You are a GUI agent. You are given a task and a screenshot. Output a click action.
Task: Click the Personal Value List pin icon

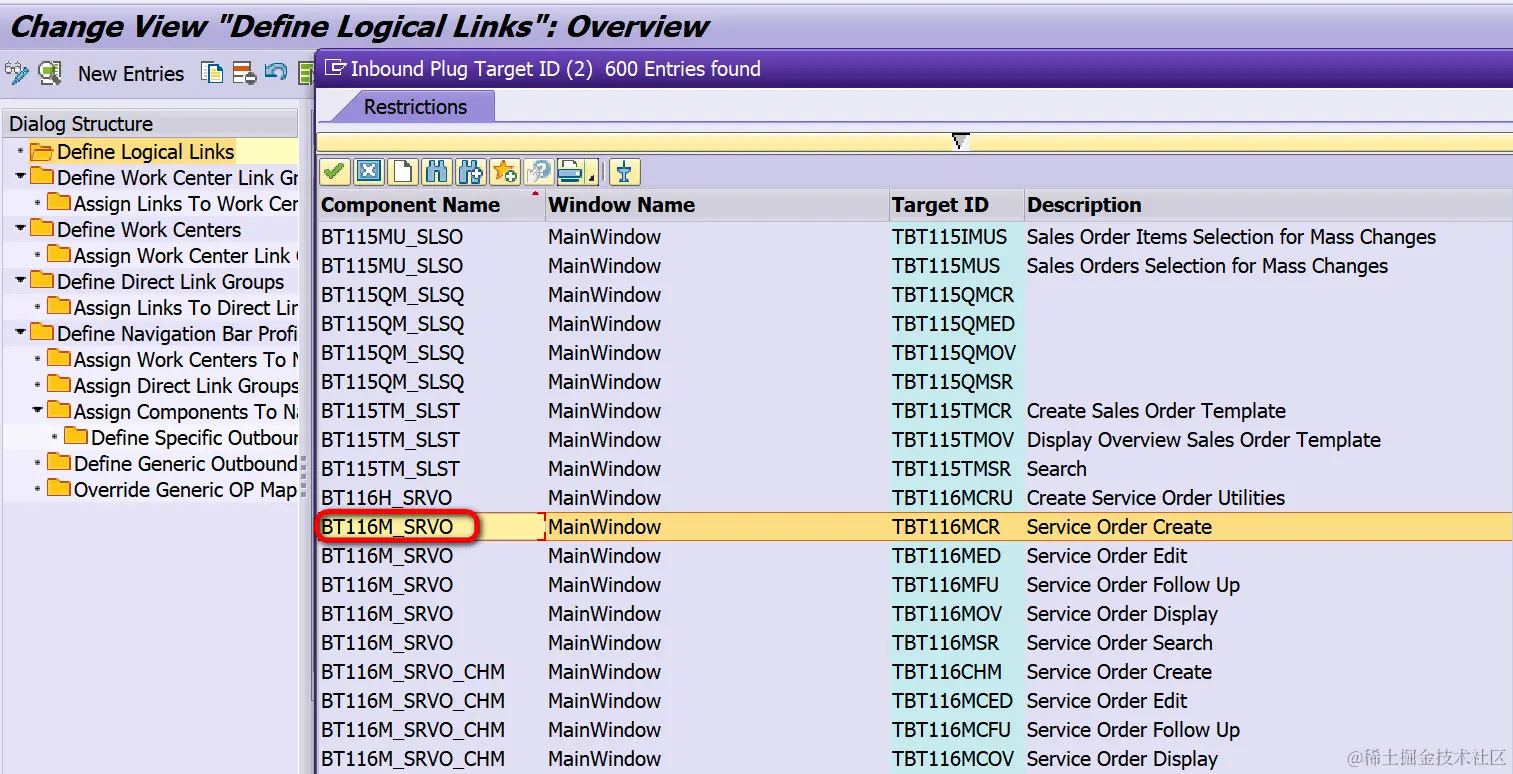point(624,172)
